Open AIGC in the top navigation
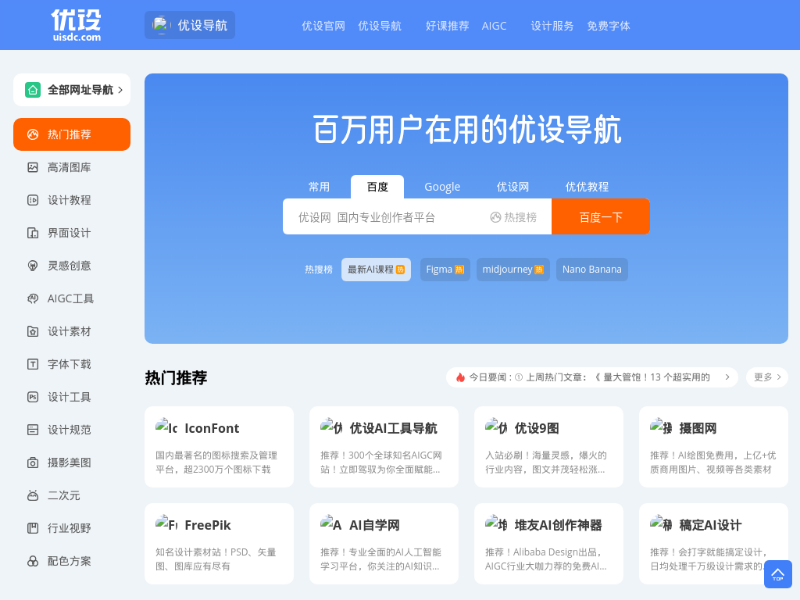This screenshot has height=600, width=800. (494, 26)
